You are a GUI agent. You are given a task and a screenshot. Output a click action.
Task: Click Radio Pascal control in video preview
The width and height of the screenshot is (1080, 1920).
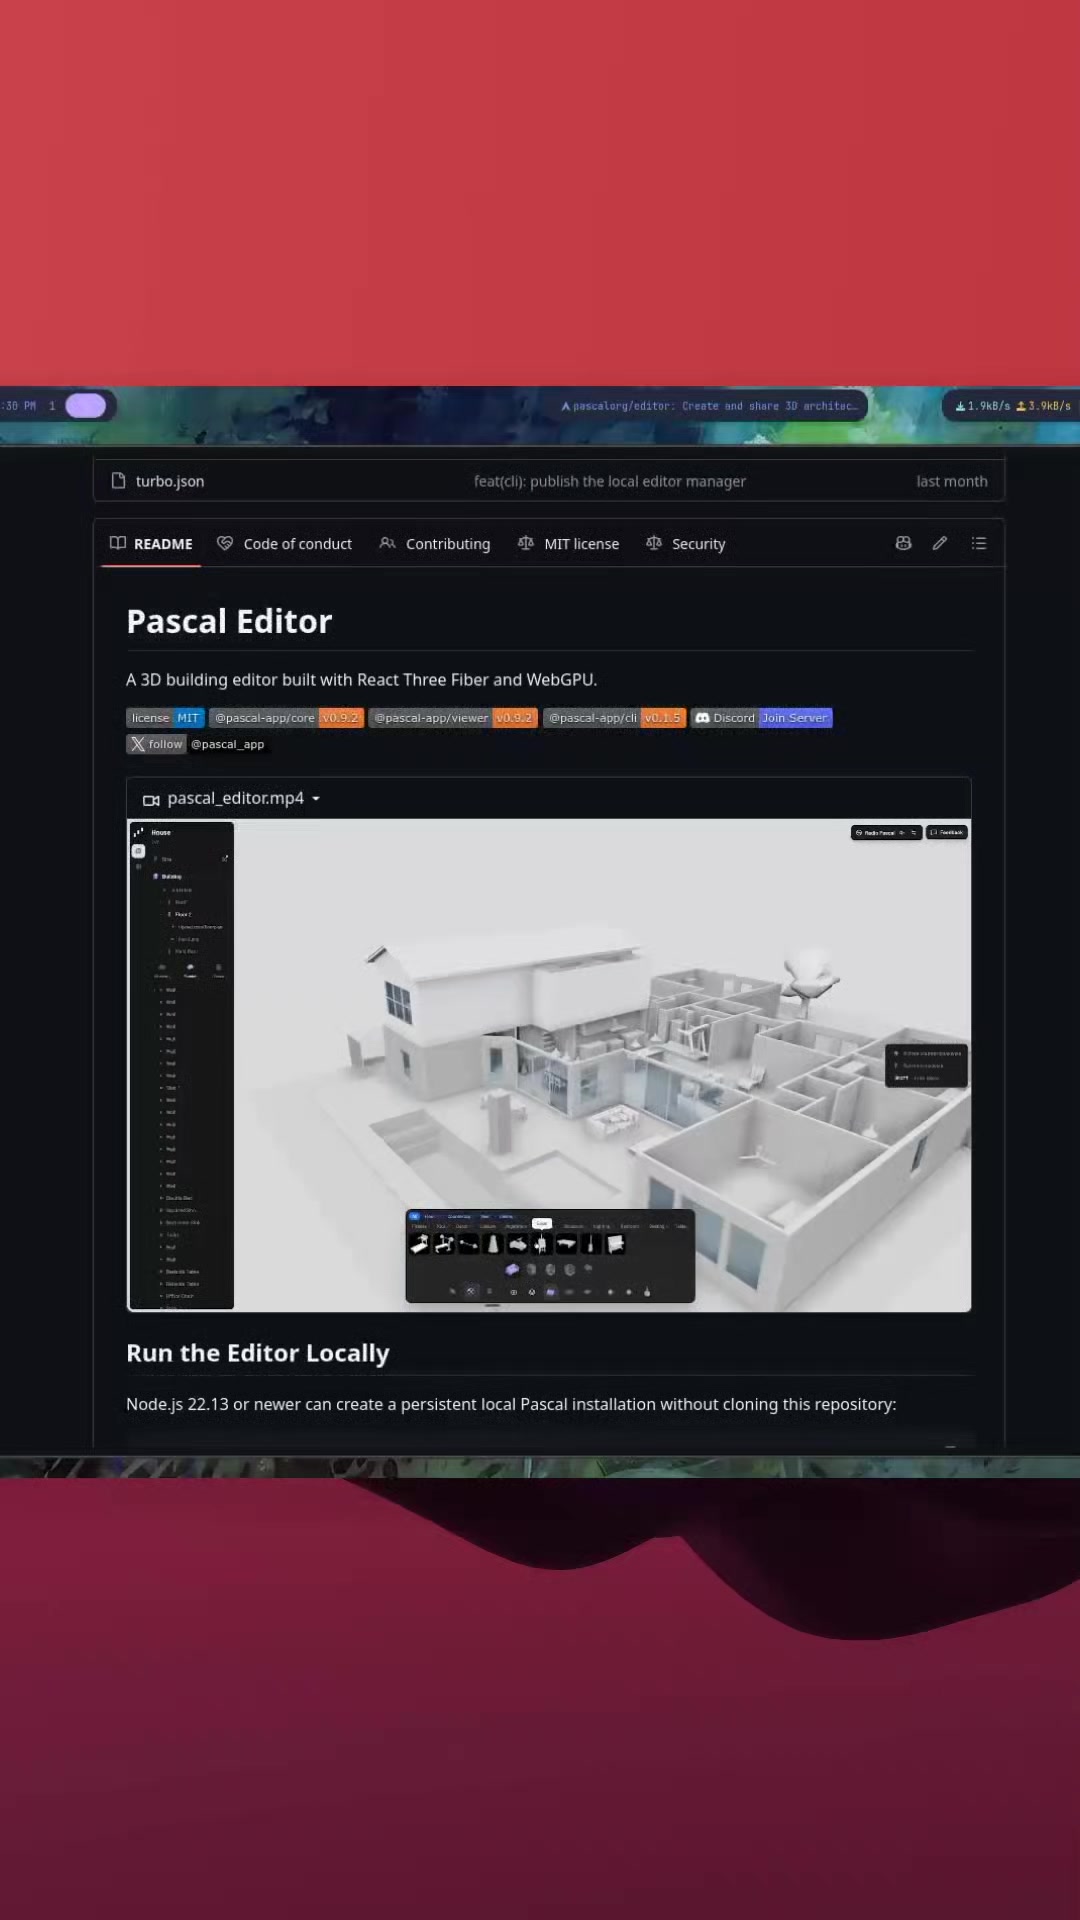pyautogui.click(x=886, y=832)
